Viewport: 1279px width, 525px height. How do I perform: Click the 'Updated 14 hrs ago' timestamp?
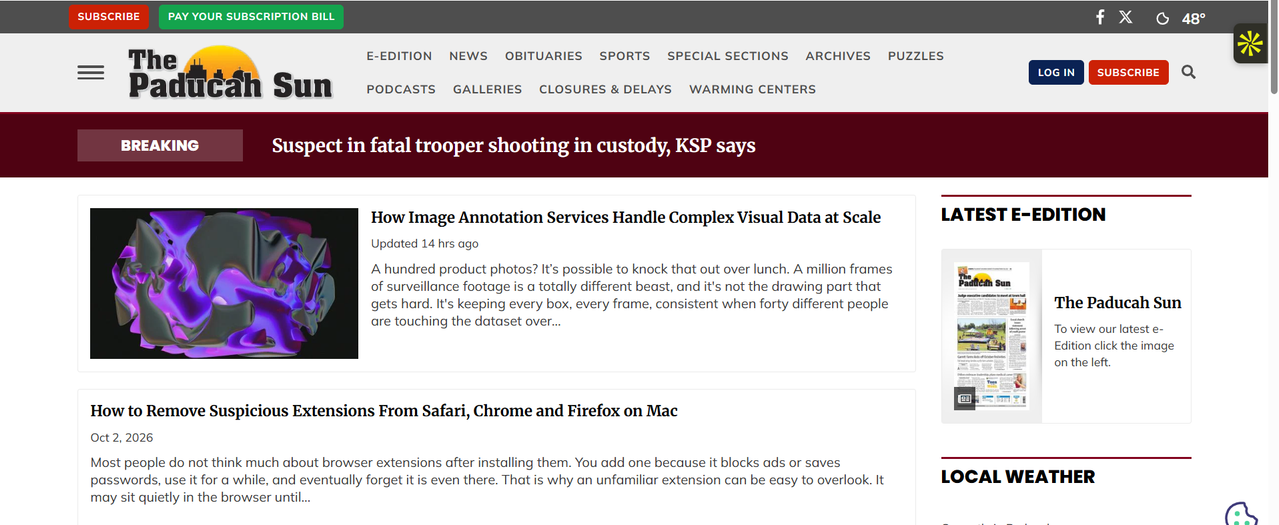pos(425,243)
